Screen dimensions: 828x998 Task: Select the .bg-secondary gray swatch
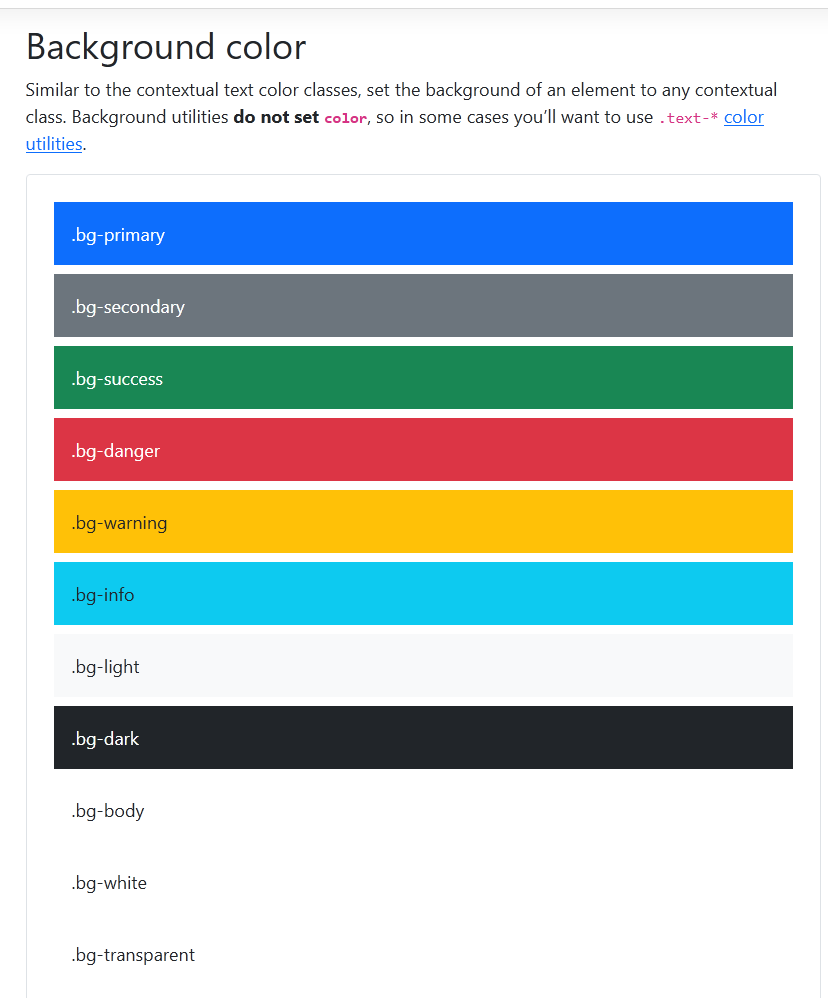(423, 306)
